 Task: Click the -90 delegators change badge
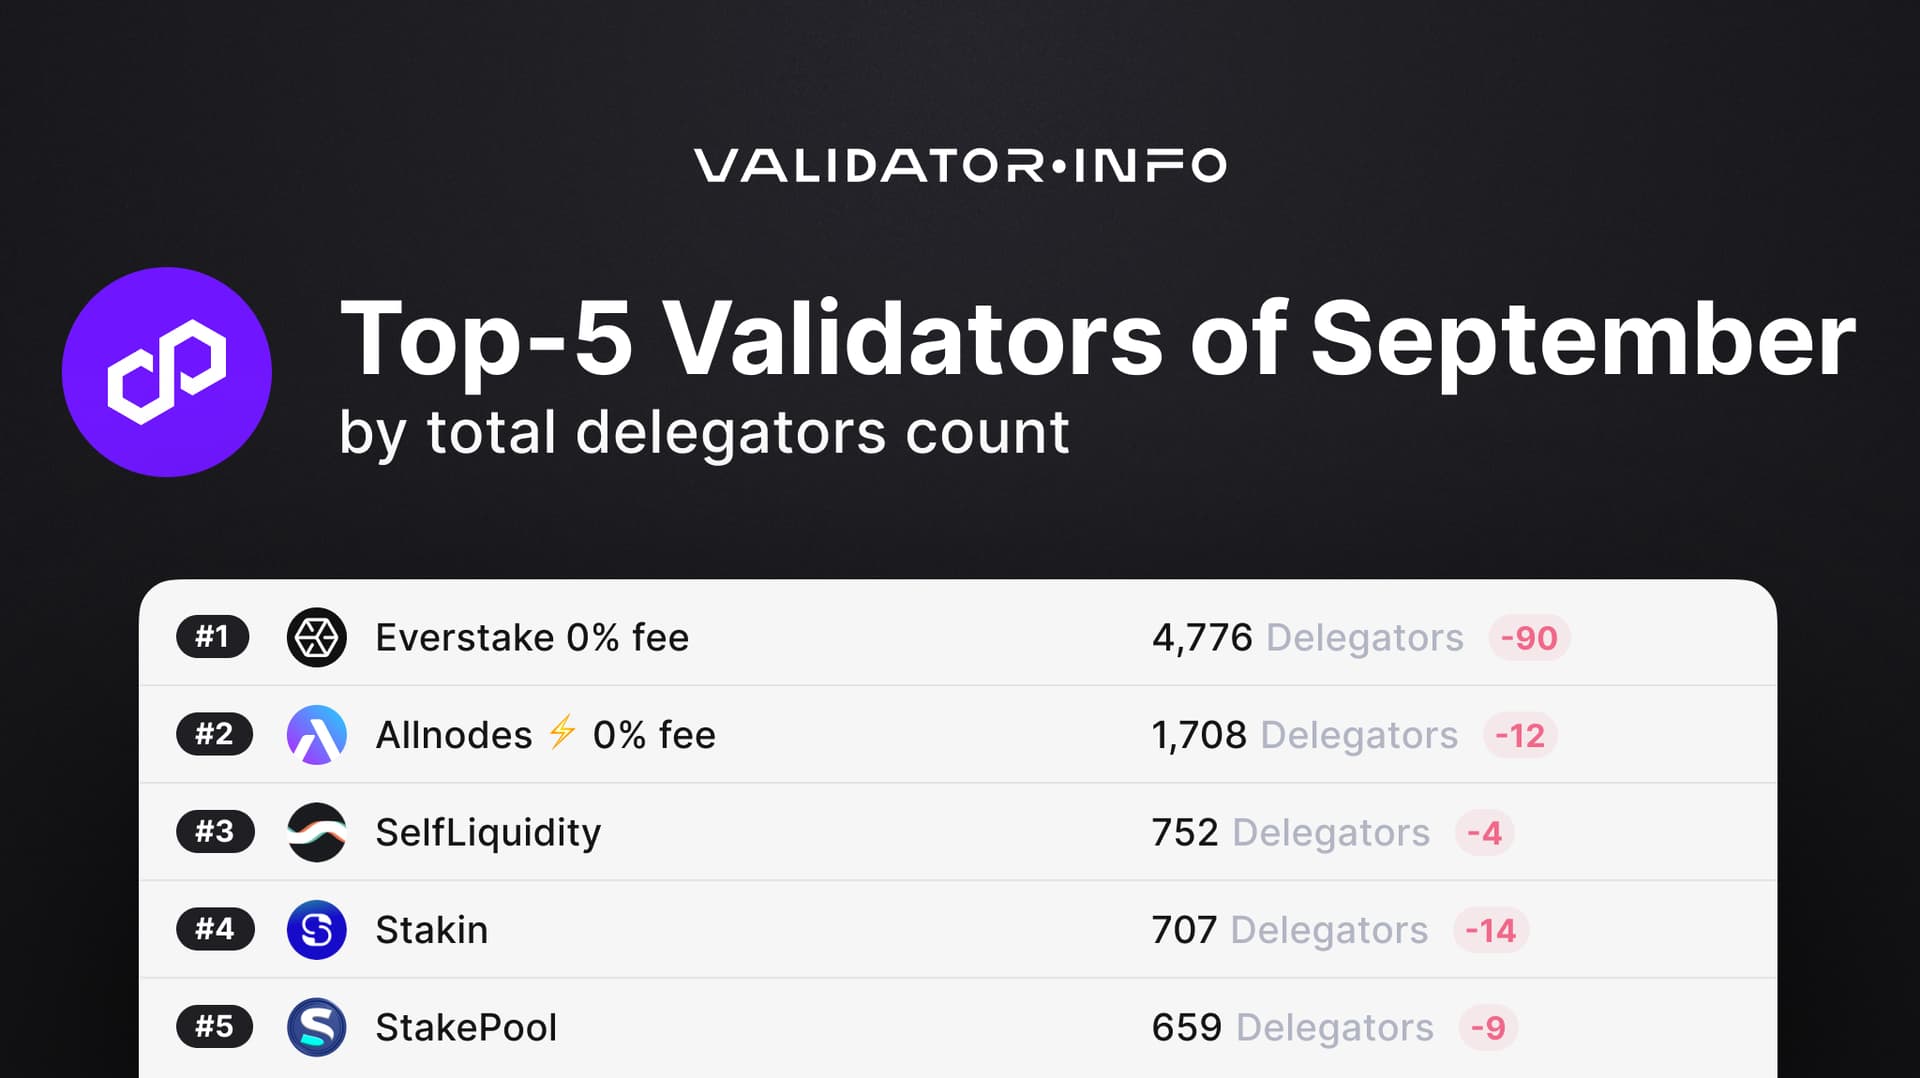click(x=1529, y=638)
